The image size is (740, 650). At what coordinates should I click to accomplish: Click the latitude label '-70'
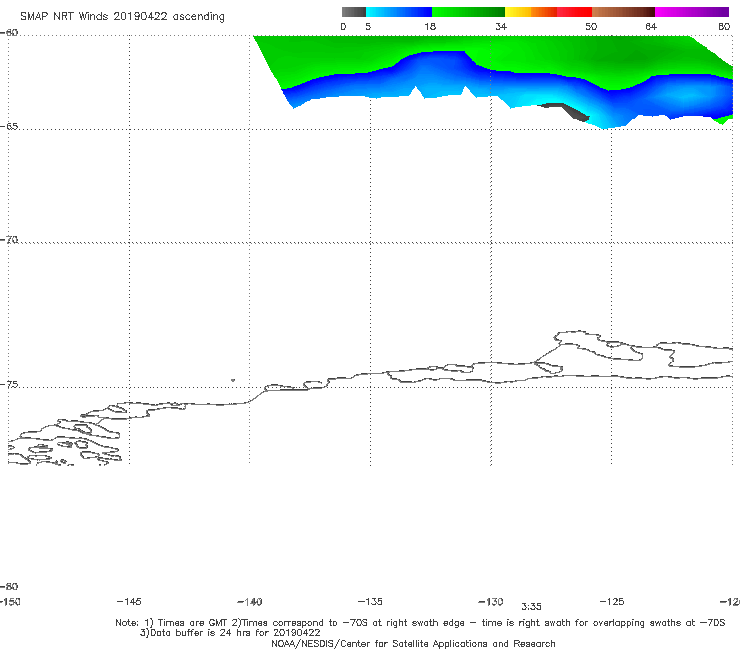tap(9, 240)
